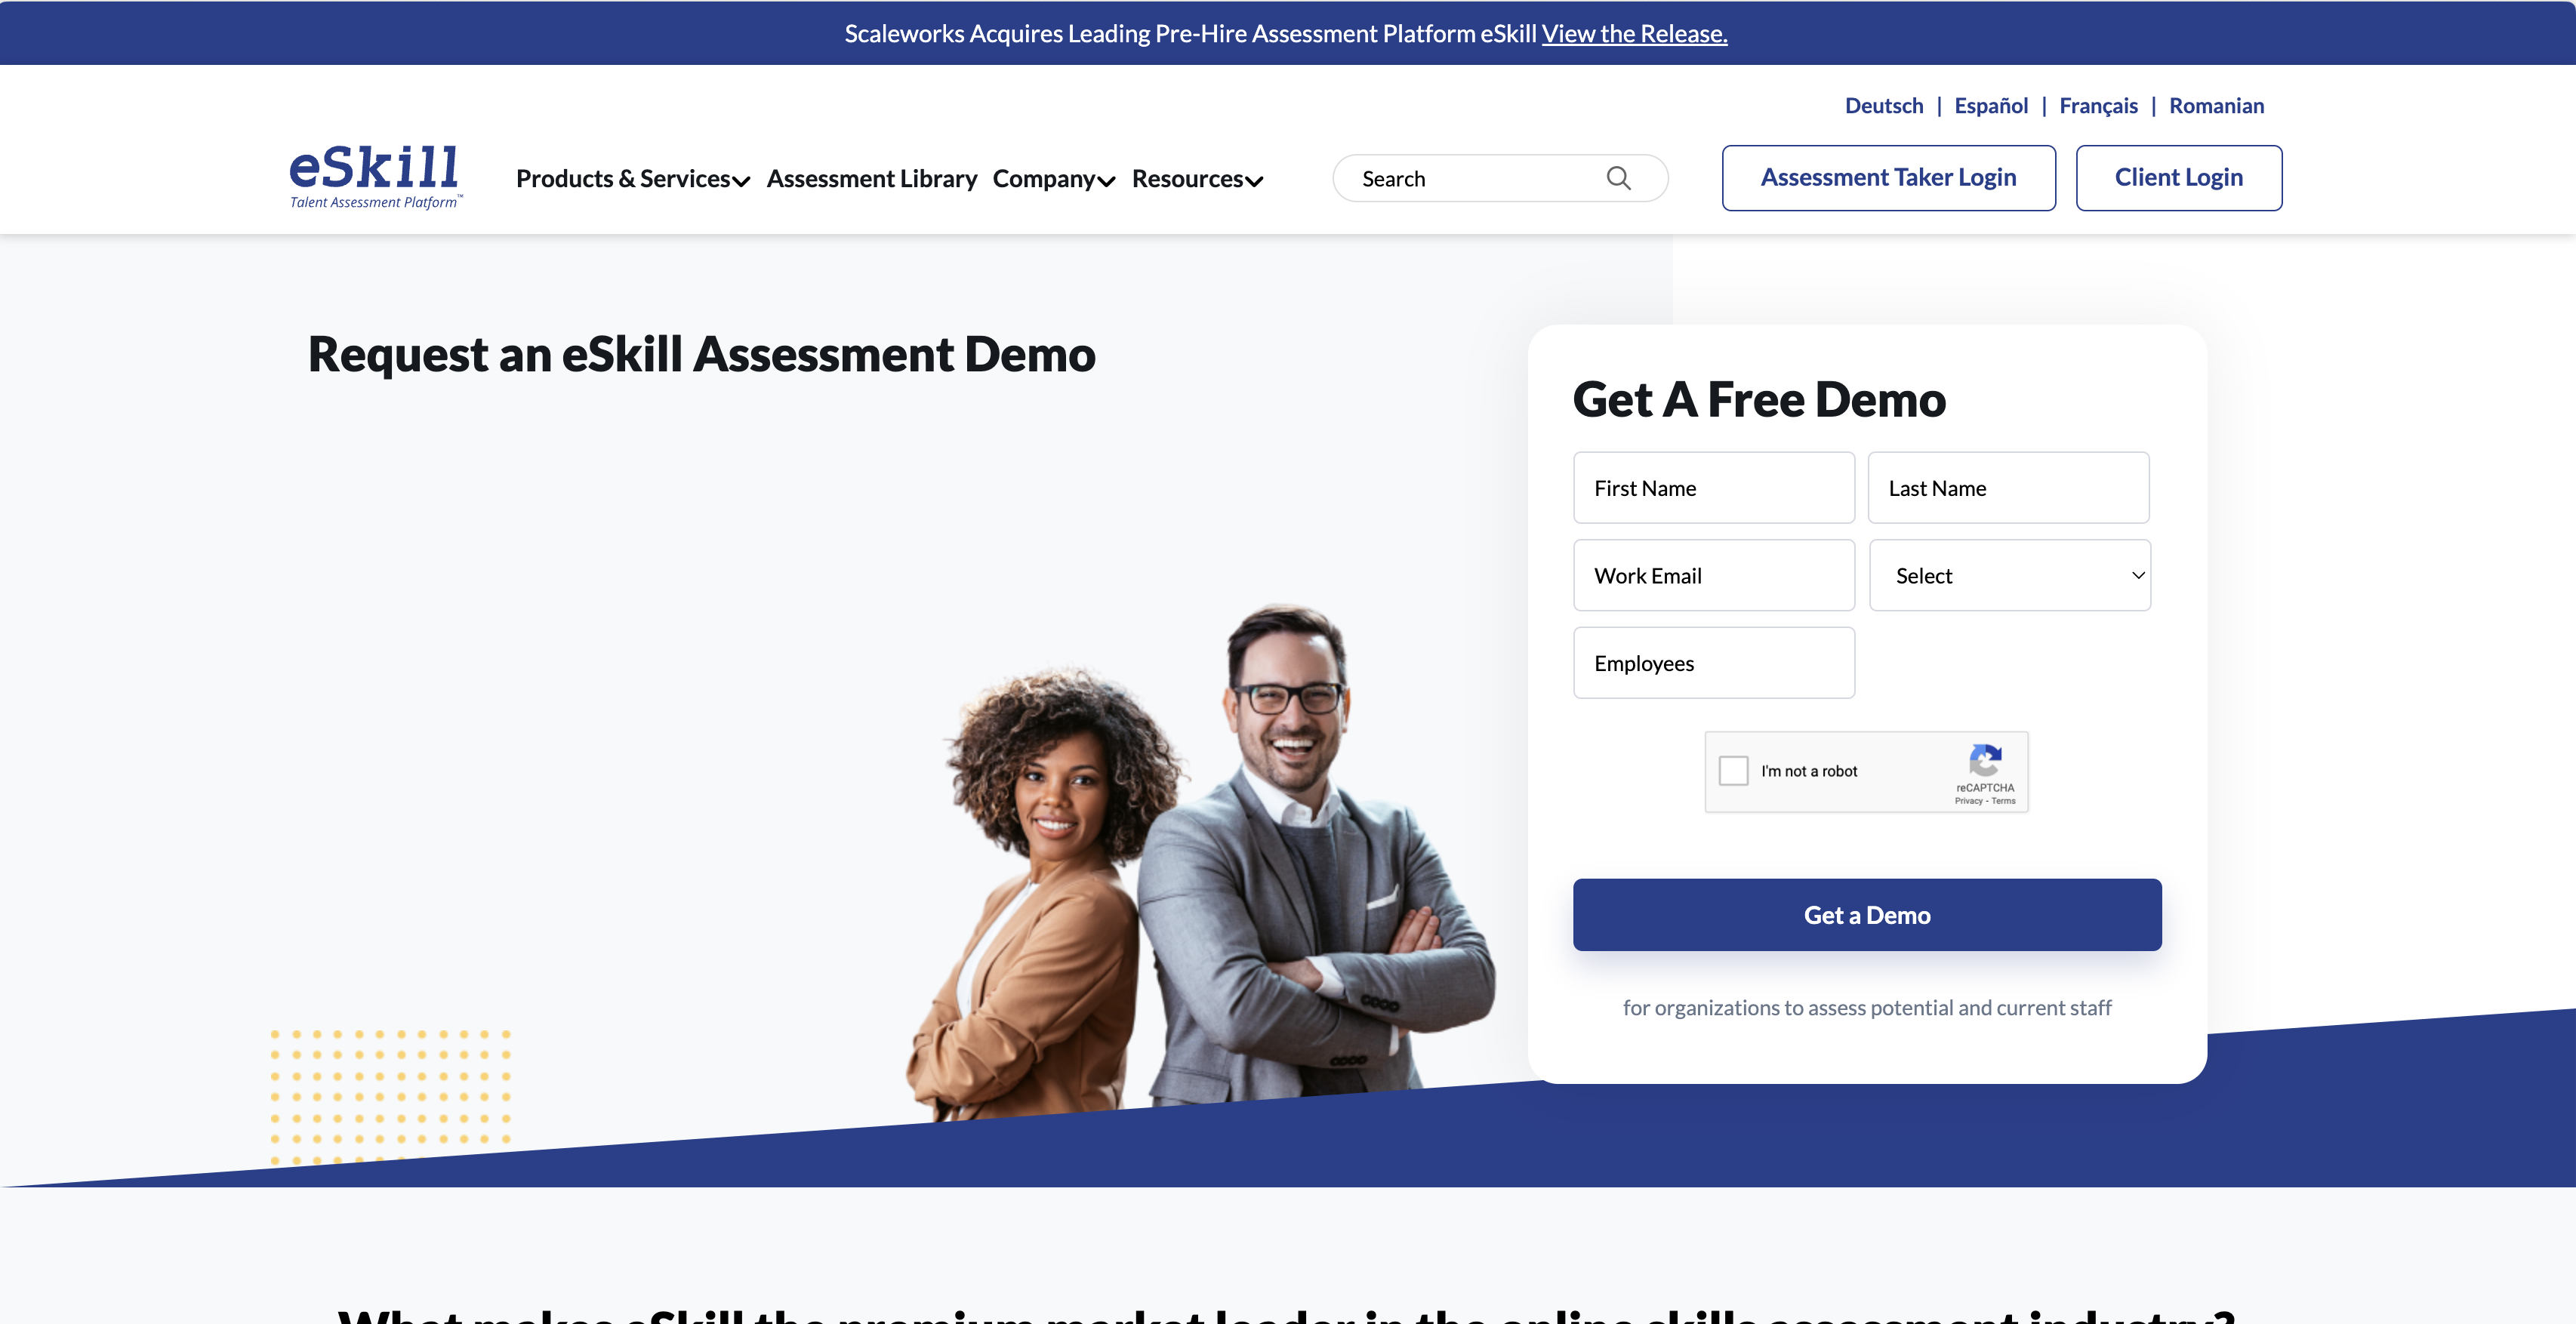This screenshot has height=1324, width=2576.
Task: Open the Assessment Library menu item
Action: point(871,177)
